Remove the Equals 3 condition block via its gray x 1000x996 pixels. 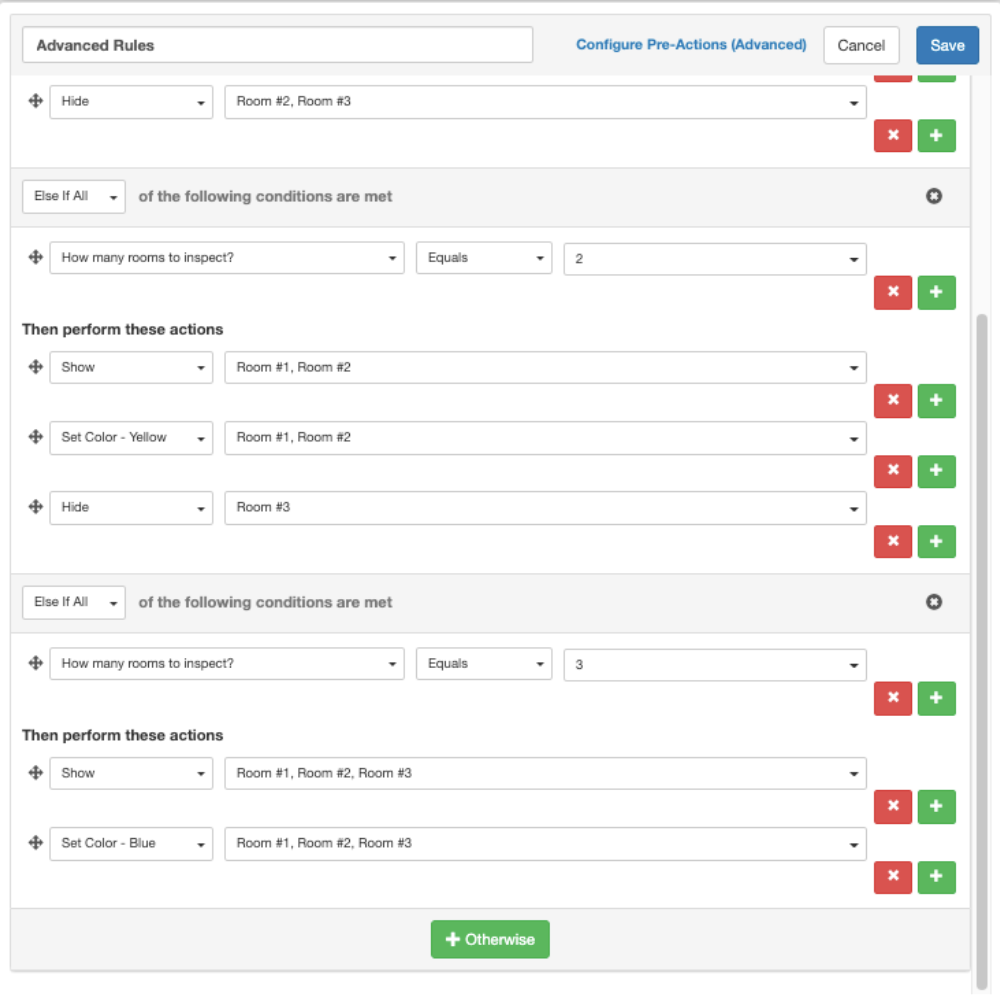[933, 602]
